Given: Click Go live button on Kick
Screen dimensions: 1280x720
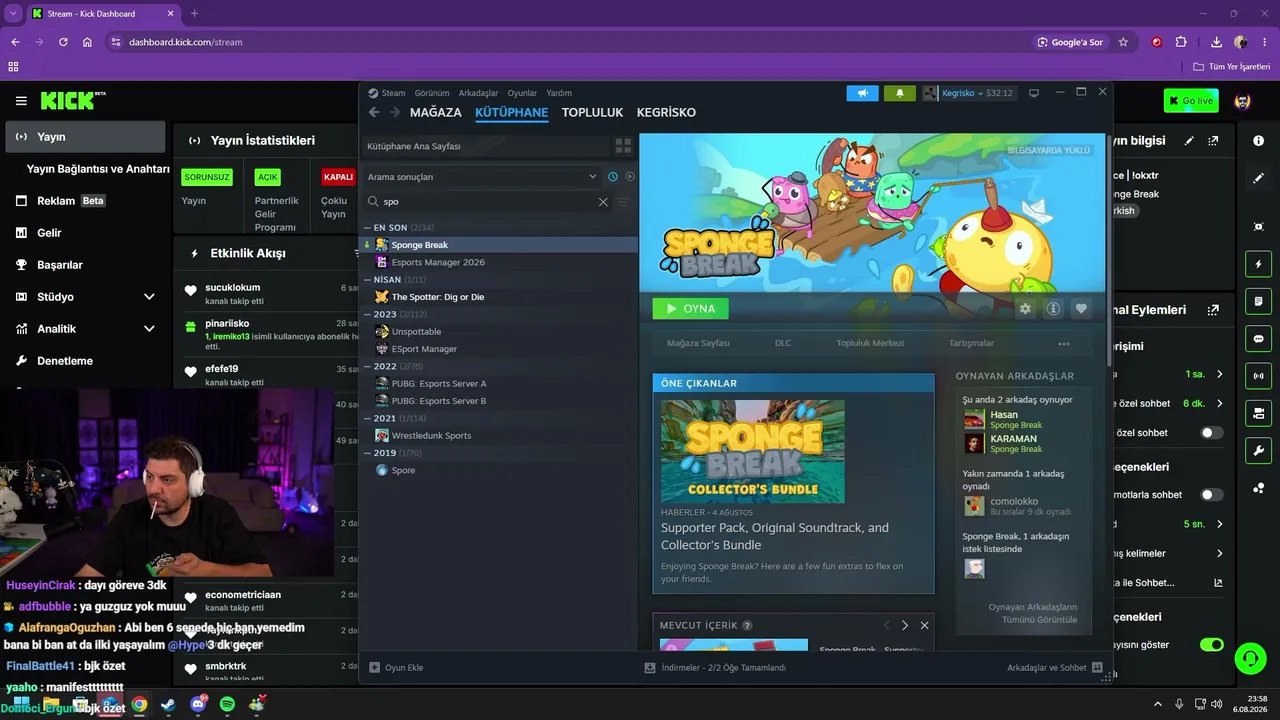Looking at the screenshot, I should pos(1191,101).
